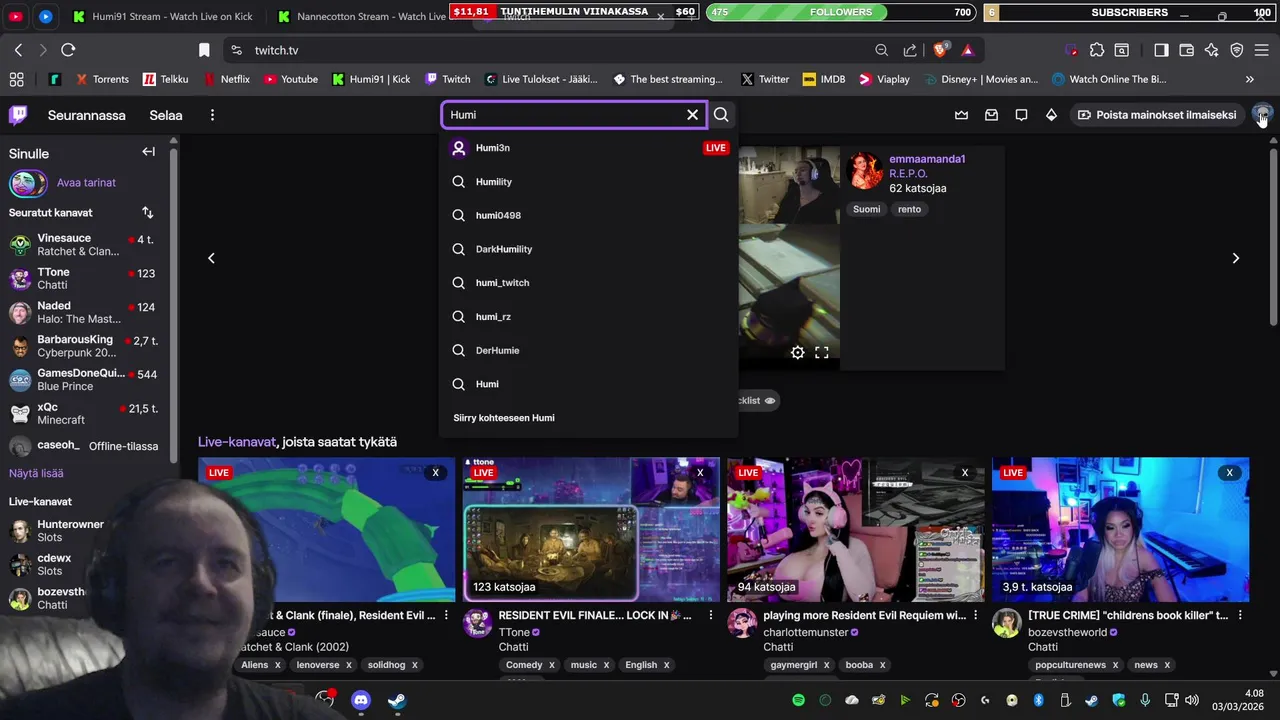Open Discord from taskbar
The image size is (1280, 720).
(x=361, y=700)
